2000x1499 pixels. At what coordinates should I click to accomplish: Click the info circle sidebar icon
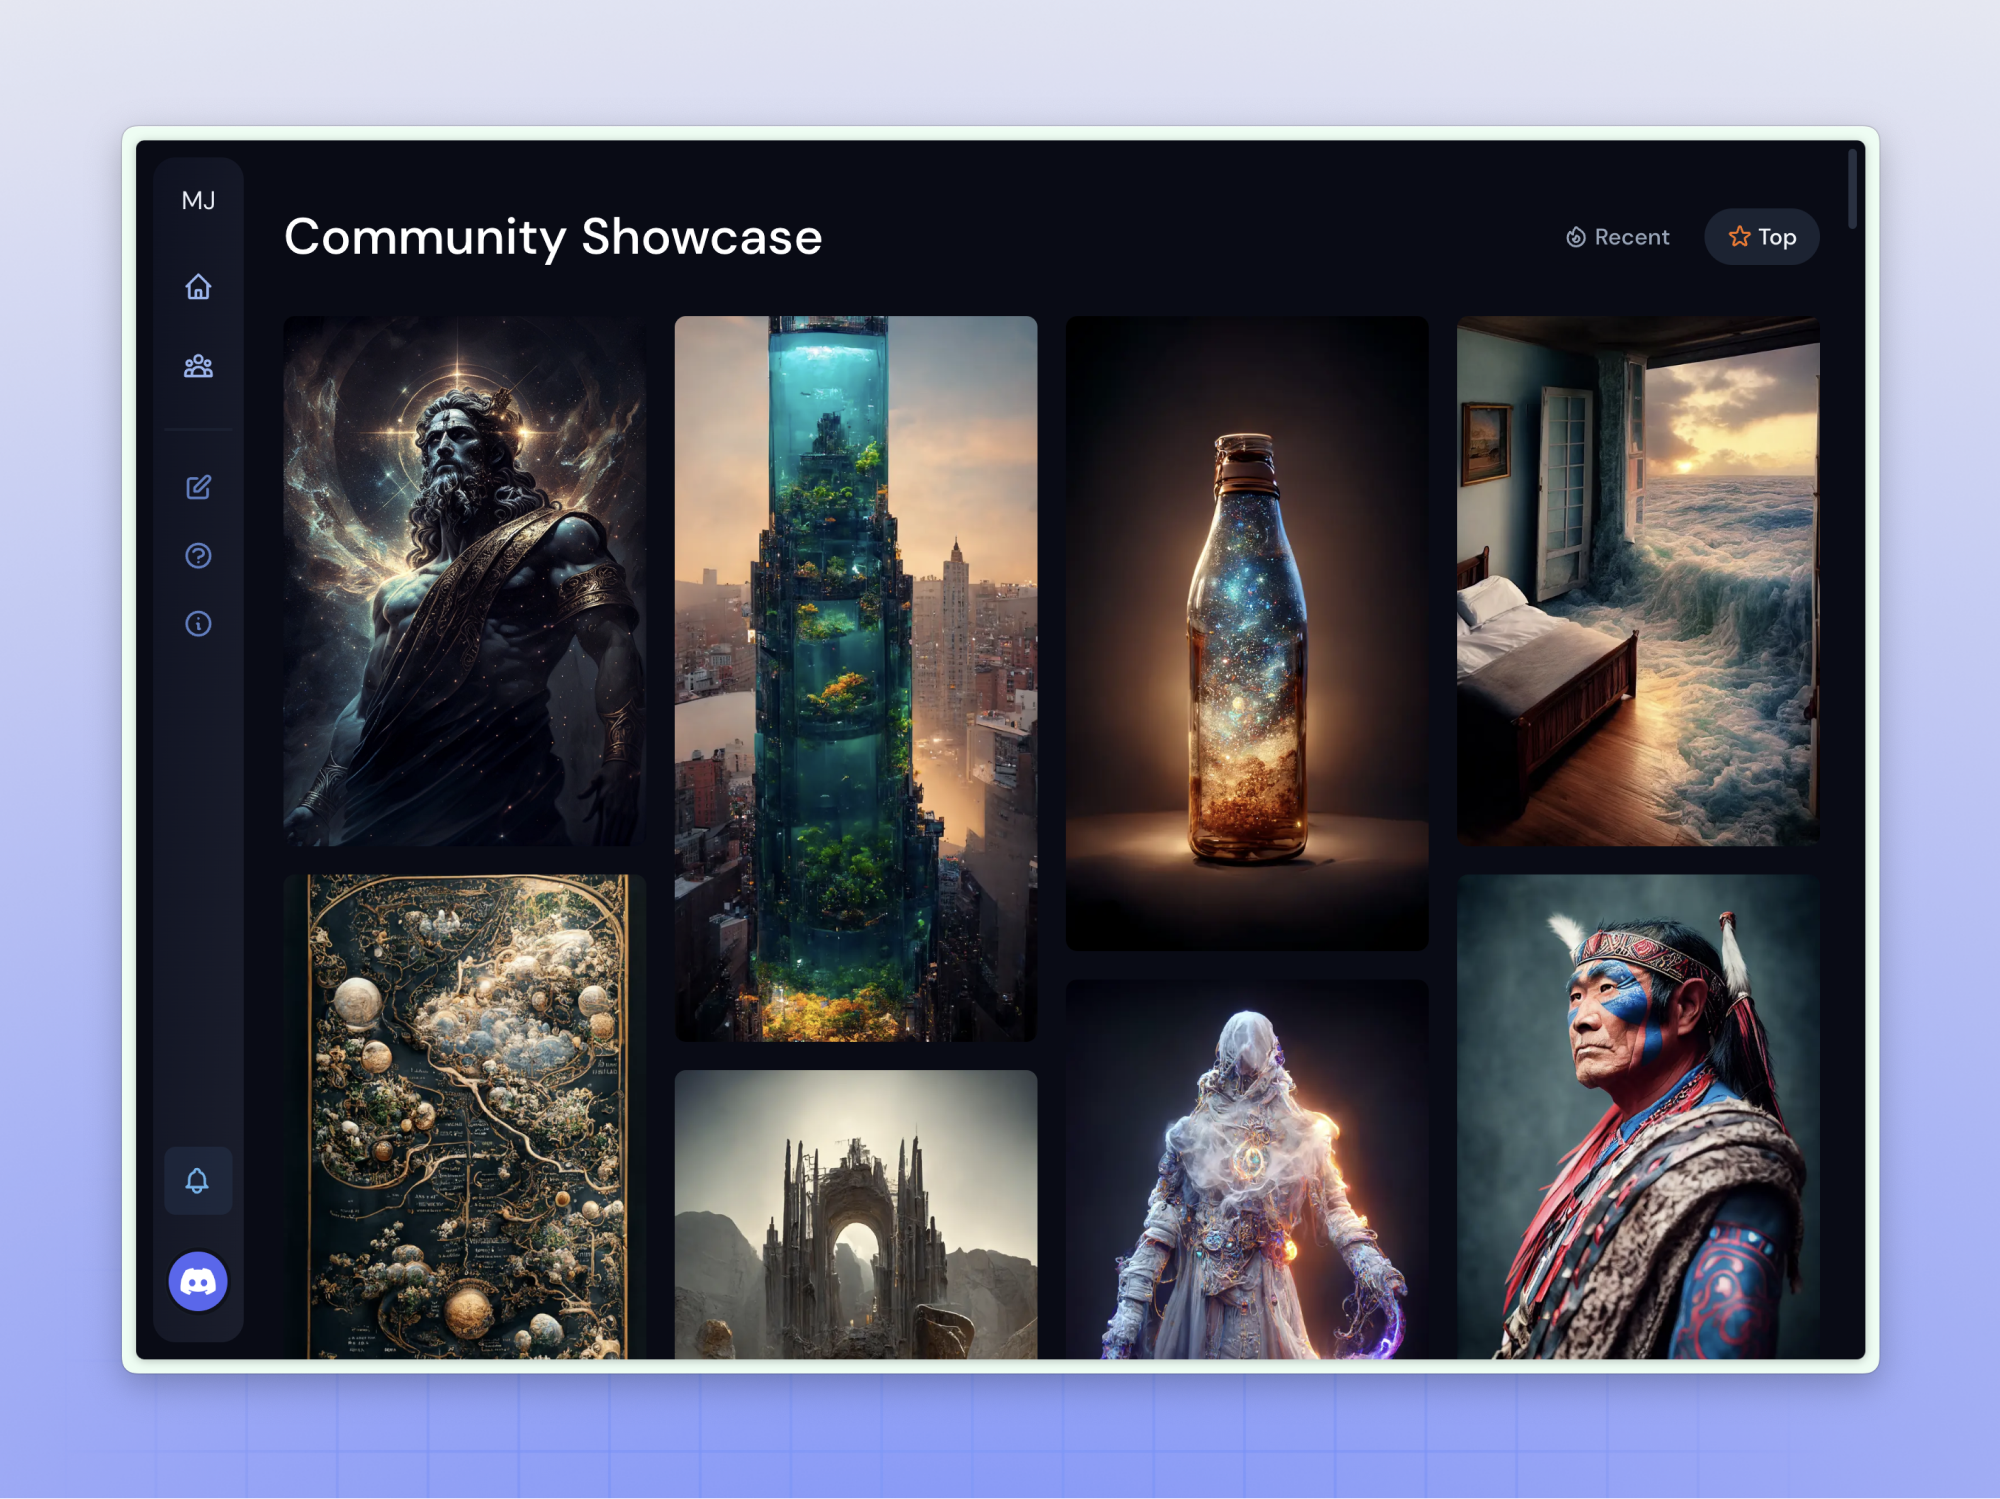(x=198, y=624)
